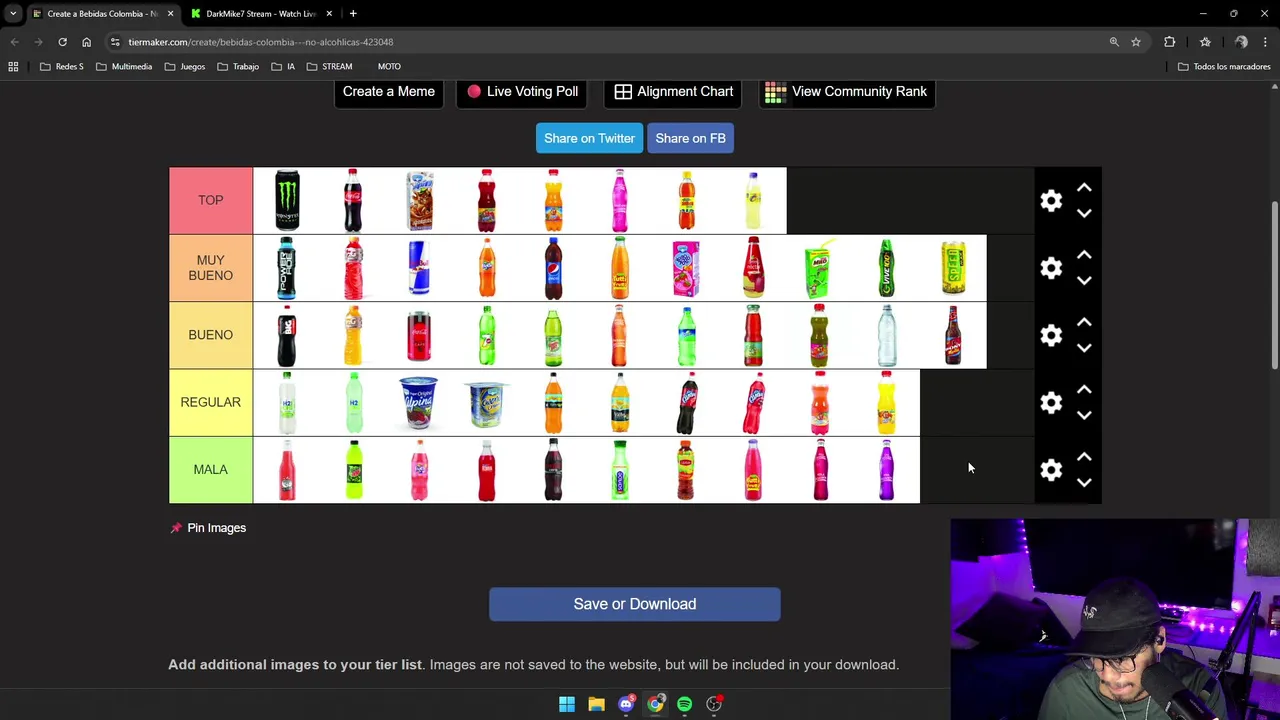Viewport: 1280px width, 720px height.
Task: Open the Alignment Chart
Action: point(674,92)
